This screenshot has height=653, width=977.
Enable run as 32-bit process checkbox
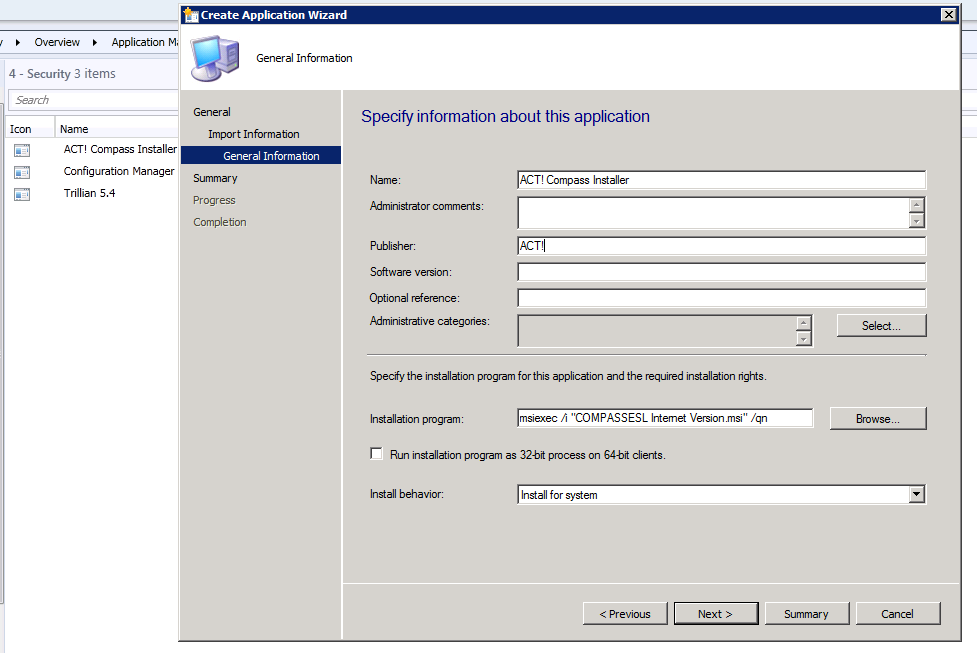coord(376,454)
